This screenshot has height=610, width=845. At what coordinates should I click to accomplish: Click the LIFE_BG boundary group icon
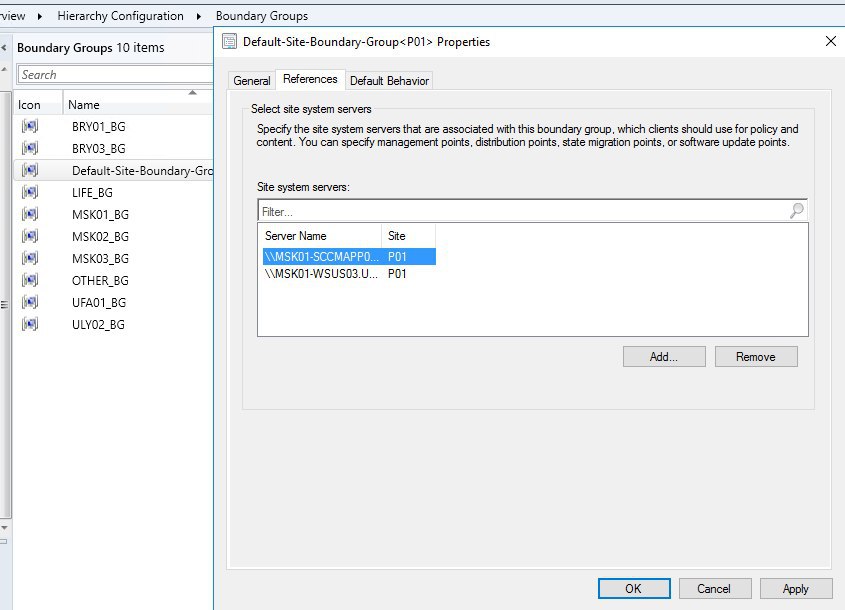30,192
